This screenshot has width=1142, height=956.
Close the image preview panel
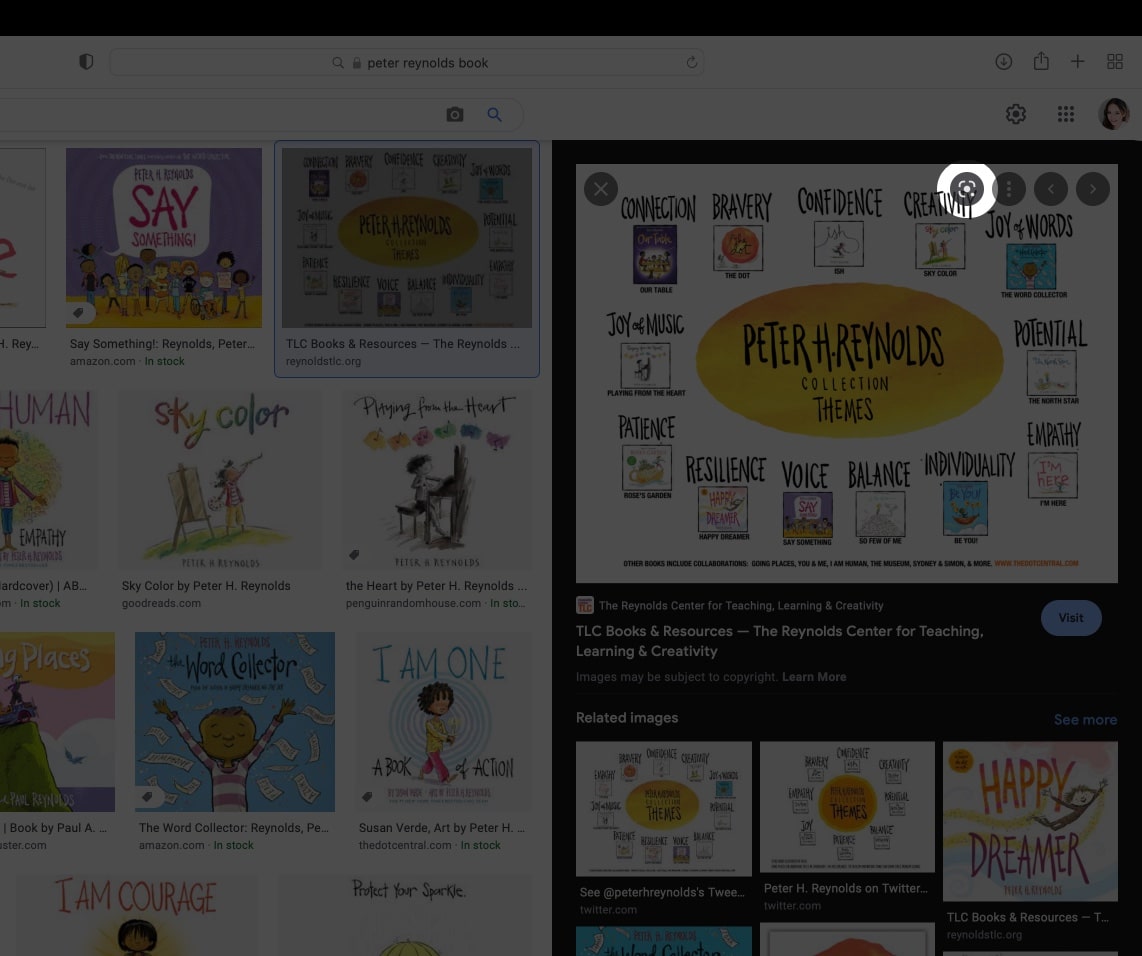point(600,189)
